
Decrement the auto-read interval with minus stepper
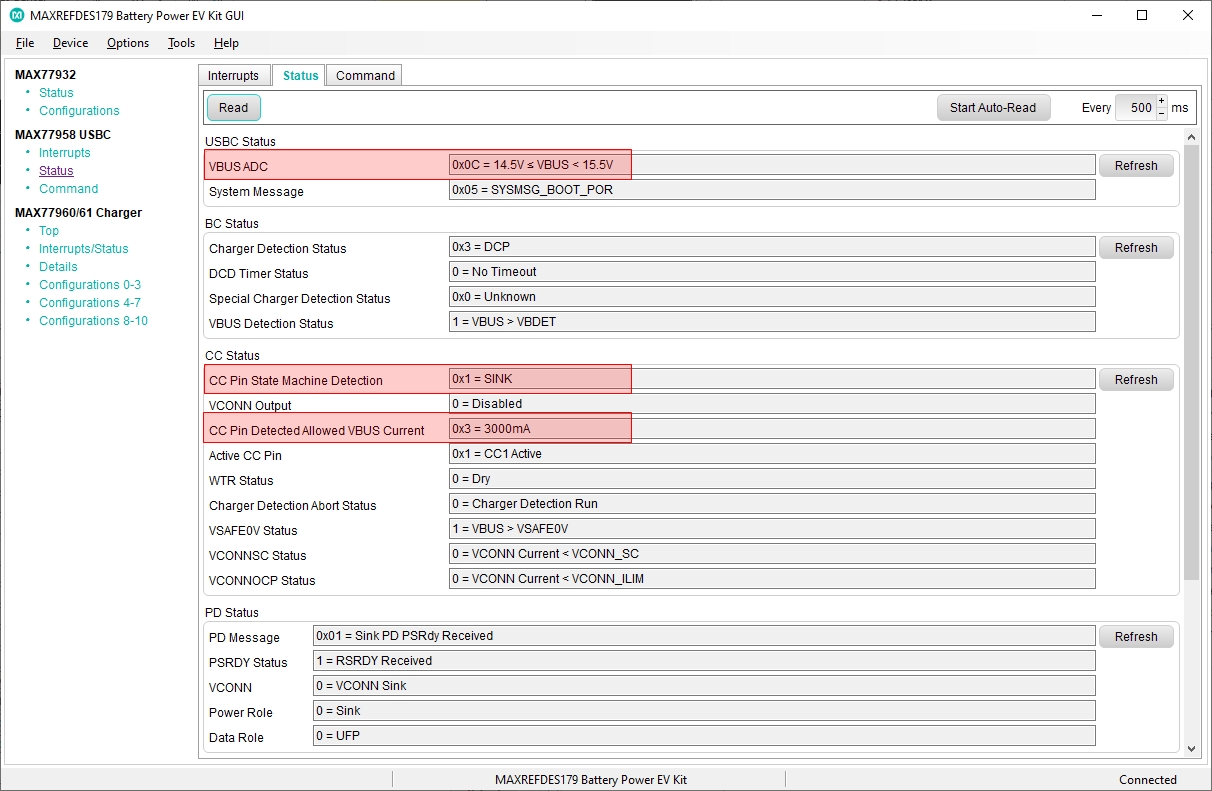pyautogui.click(x=1161, y=114)
